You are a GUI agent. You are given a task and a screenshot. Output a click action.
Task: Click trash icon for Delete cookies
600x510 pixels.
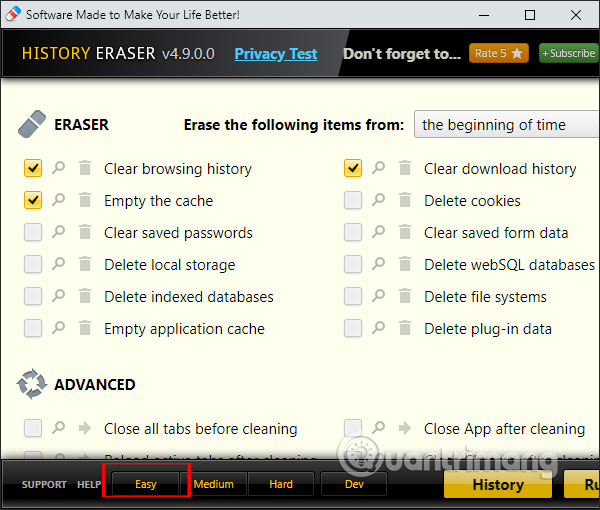[405, 200]
